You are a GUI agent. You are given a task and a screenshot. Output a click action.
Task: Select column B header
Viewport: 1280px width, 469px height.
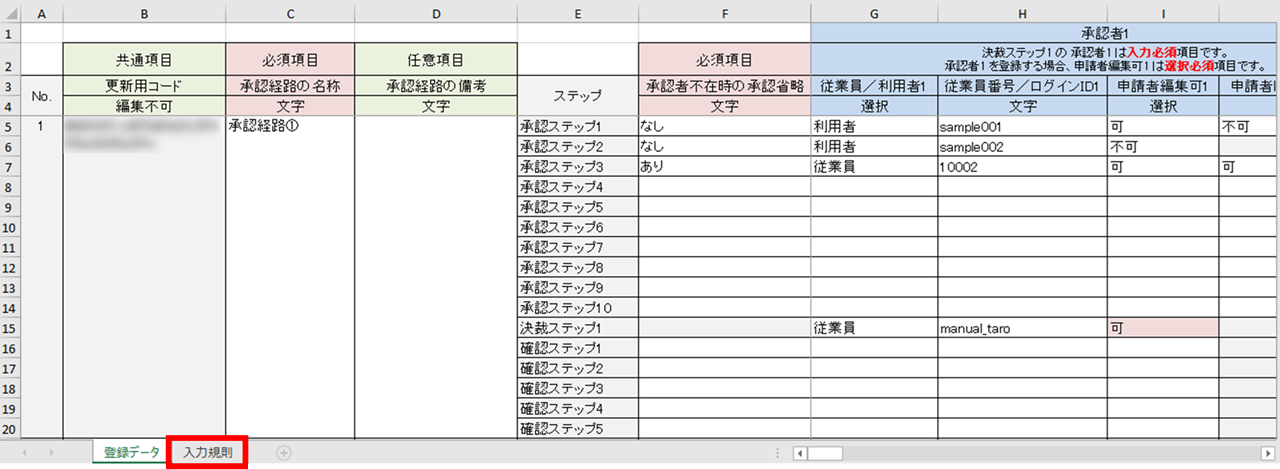tap(144, 13)
